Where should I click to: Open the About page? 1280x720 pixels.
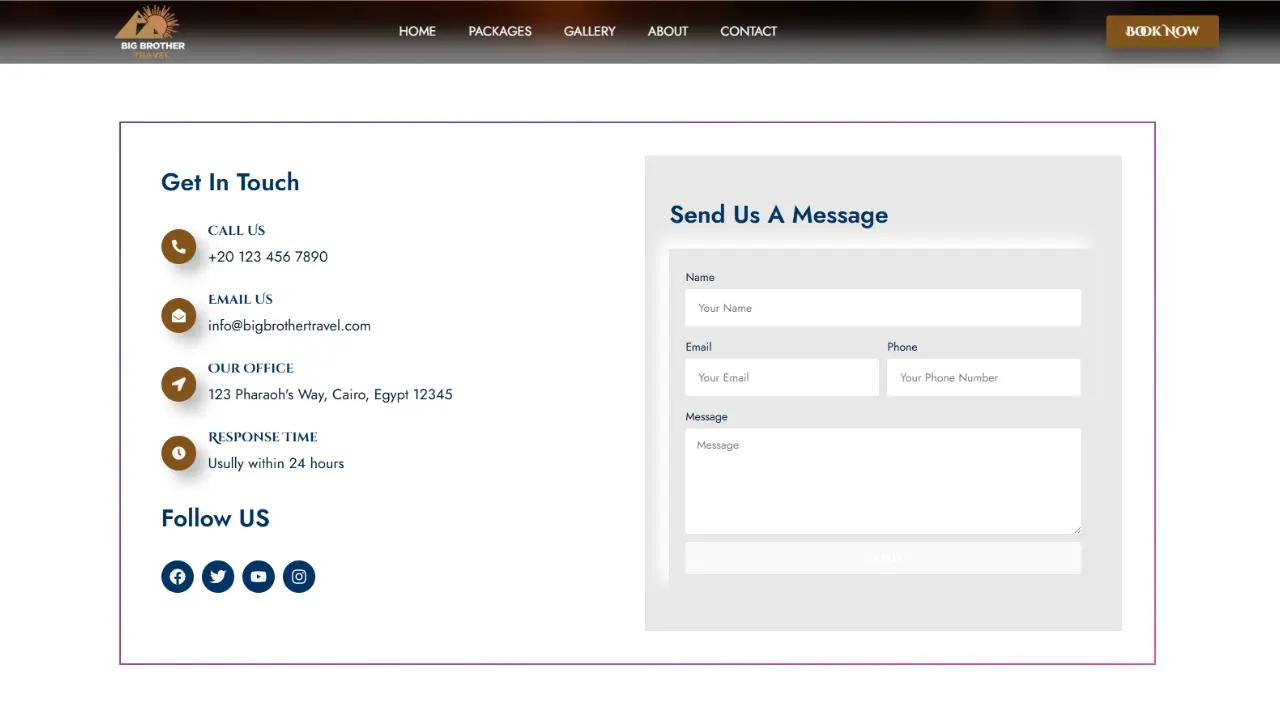(667, 31)
